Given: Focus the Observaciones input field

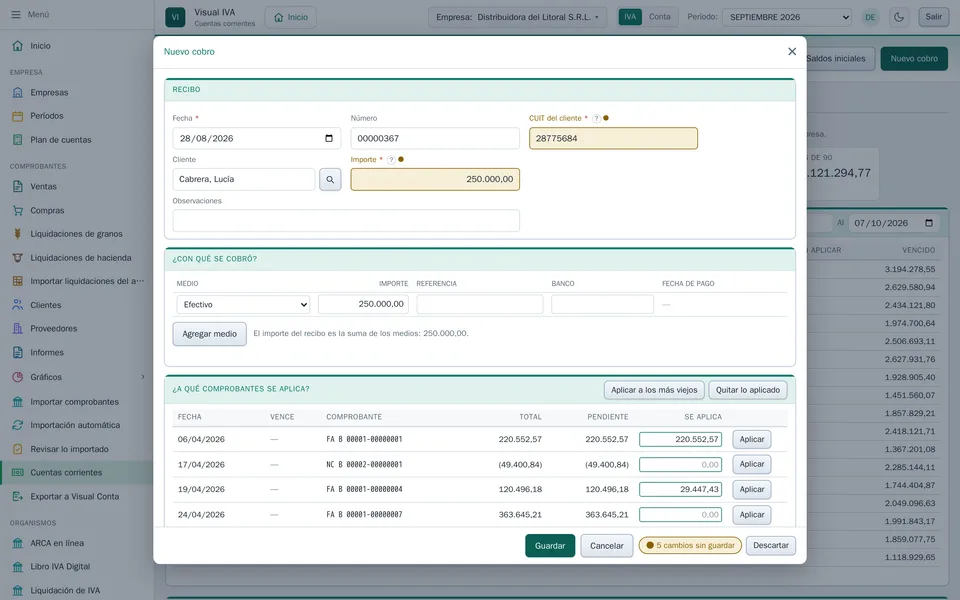Looking at the screenshot, I should [346, 220].
